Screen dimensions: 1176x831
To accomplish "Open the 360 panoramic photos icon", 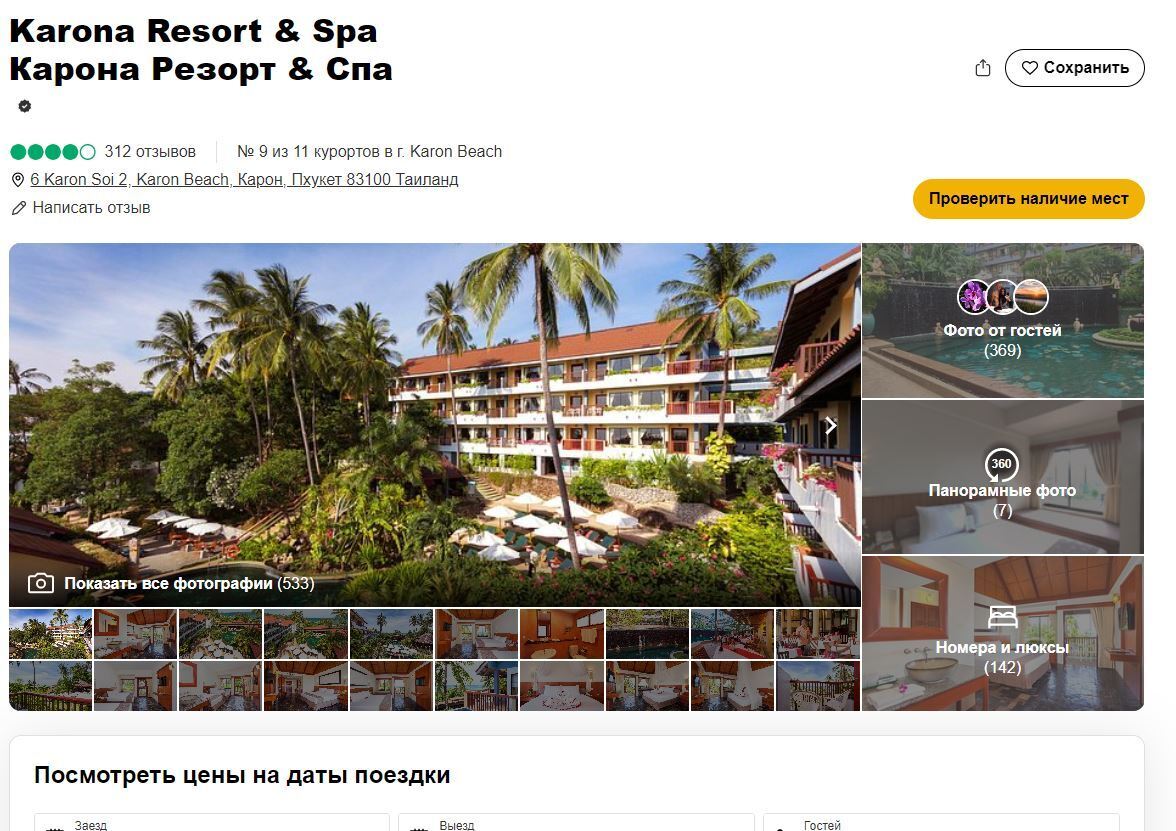I will click(x=1001, y=464).
